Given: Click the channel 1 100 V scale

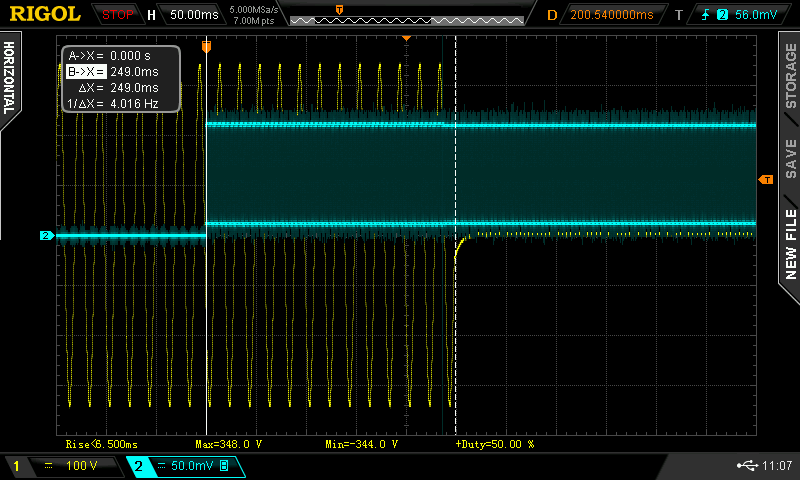Looking at the screenshot, I should (82, 466).
